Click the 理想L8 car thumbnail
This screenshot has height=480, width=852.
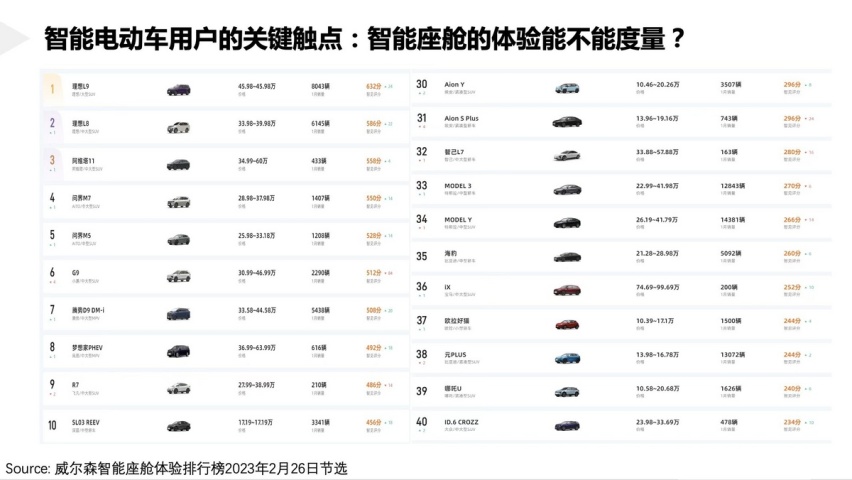178,128
